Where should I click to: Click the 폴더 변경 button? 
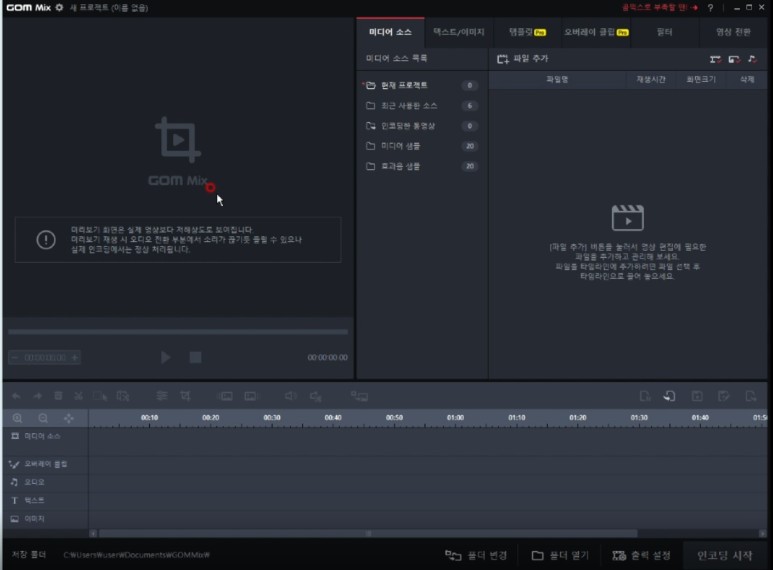(476, 556)
